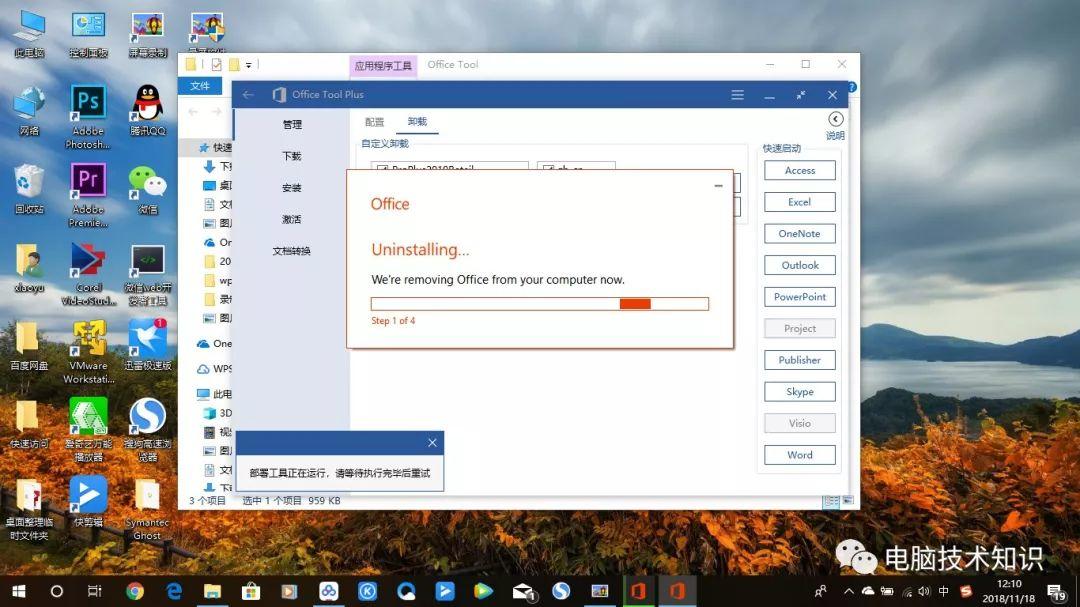Launch Publisher from quick start
Screen dimensions: 1080x607
800,360
